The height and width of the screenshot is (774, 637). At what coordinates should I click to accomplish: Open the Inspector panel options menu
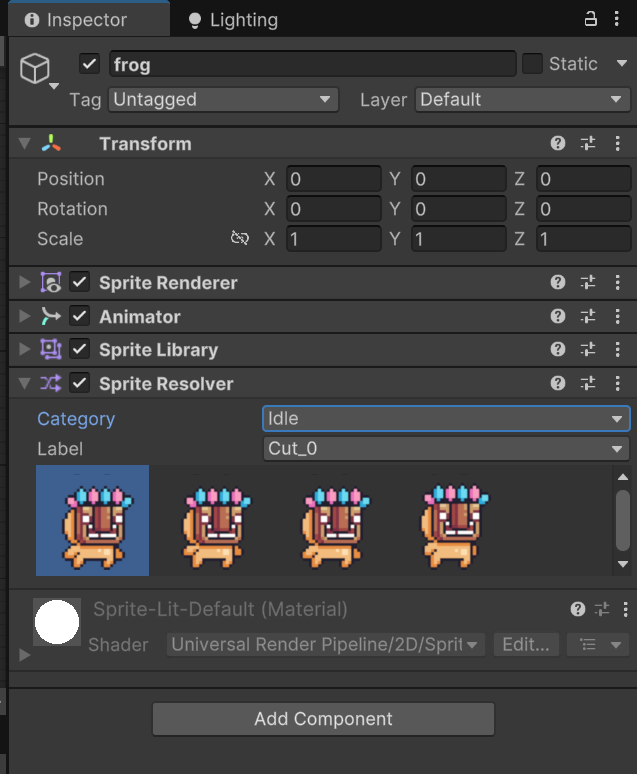(x=617, y=19)
